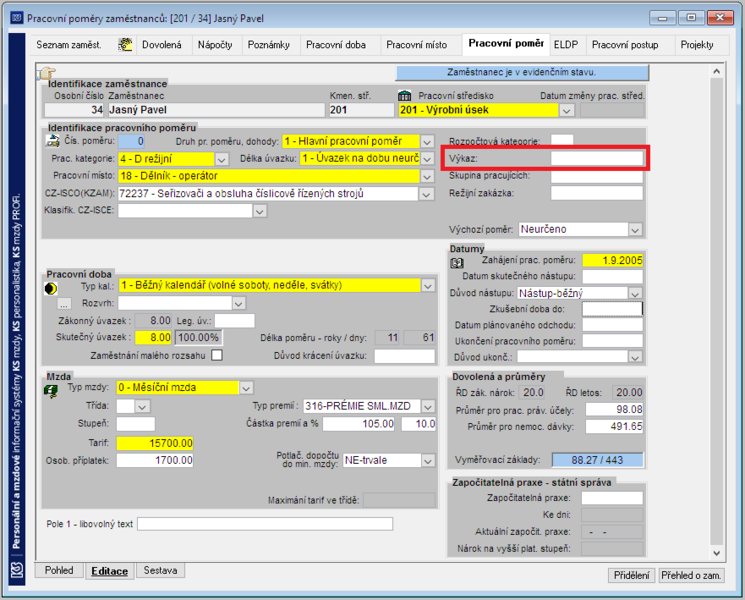
Task: Open the Pracovní místo dropdown
Action: 427,176
